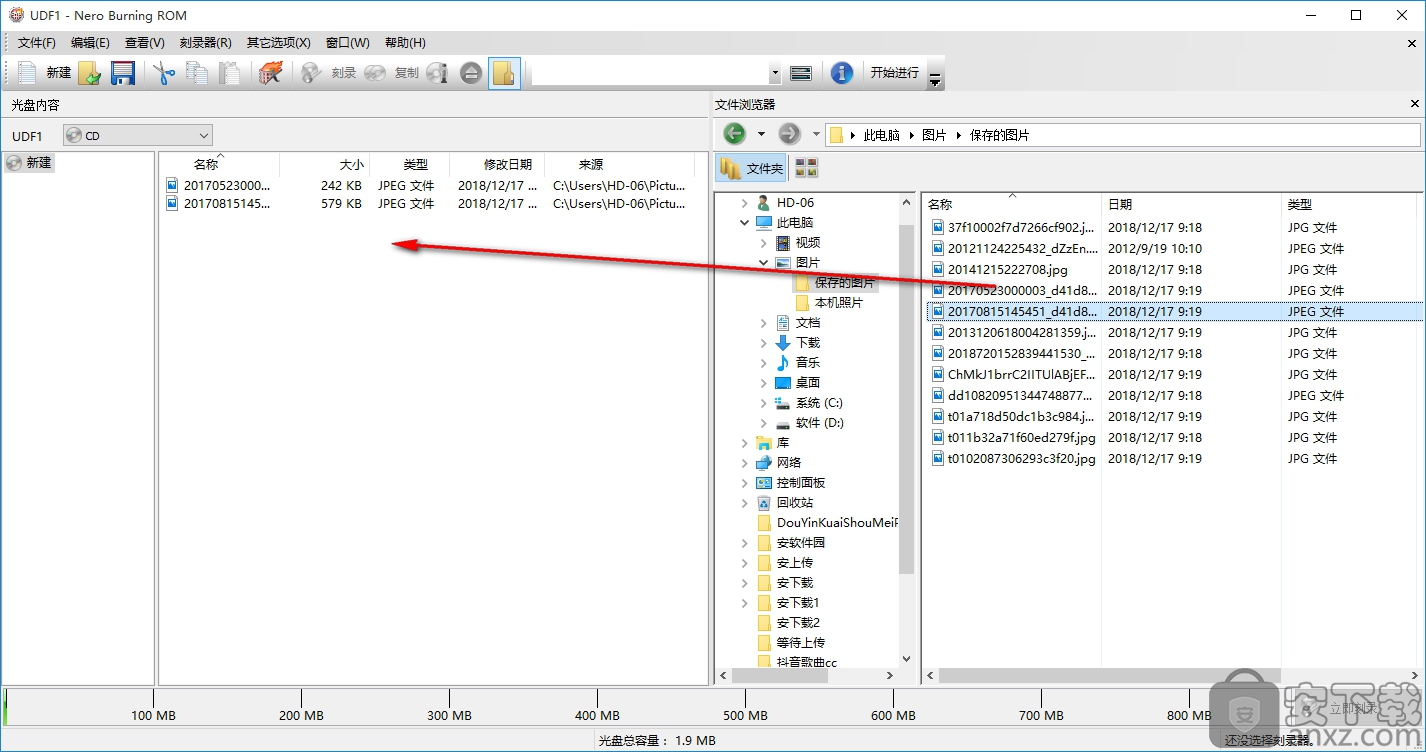Close the 文件浏览器 panel

(1415, 104)
